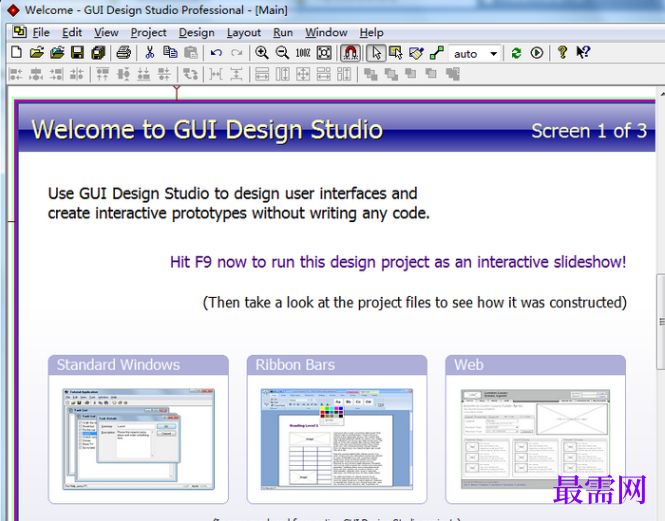Screen dimensions: 665x521
Task: Click the bring to front icon
Action: pos(370,74)
